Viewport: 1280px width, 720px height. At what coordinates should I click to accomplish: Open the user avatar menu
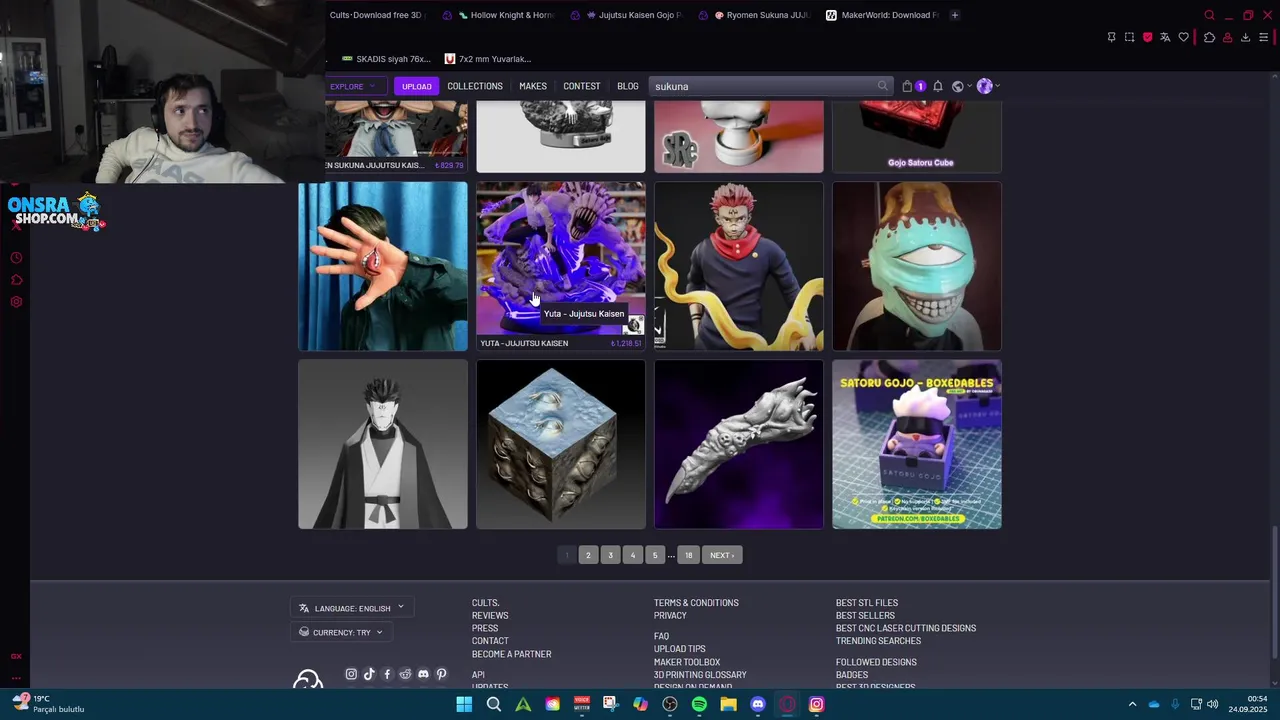tap(984, 86)
